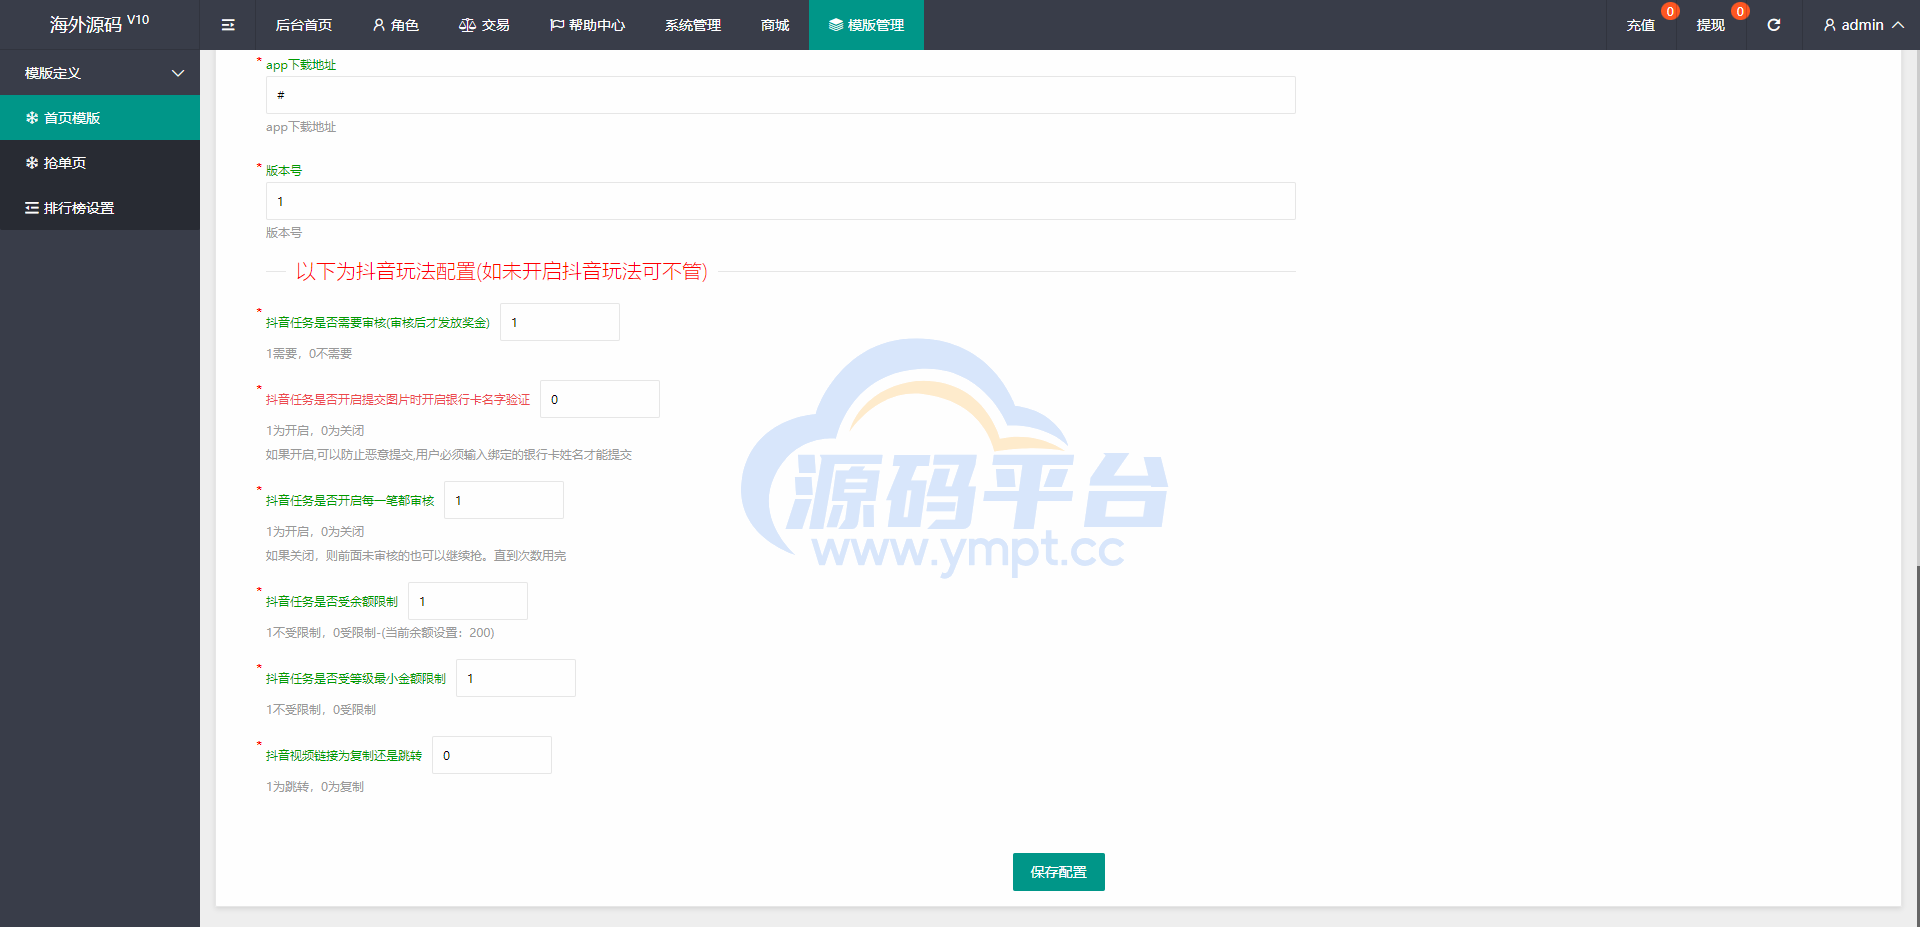
Task: Click the flag icon on 帮助中心 menu
Action: (557, 25)
